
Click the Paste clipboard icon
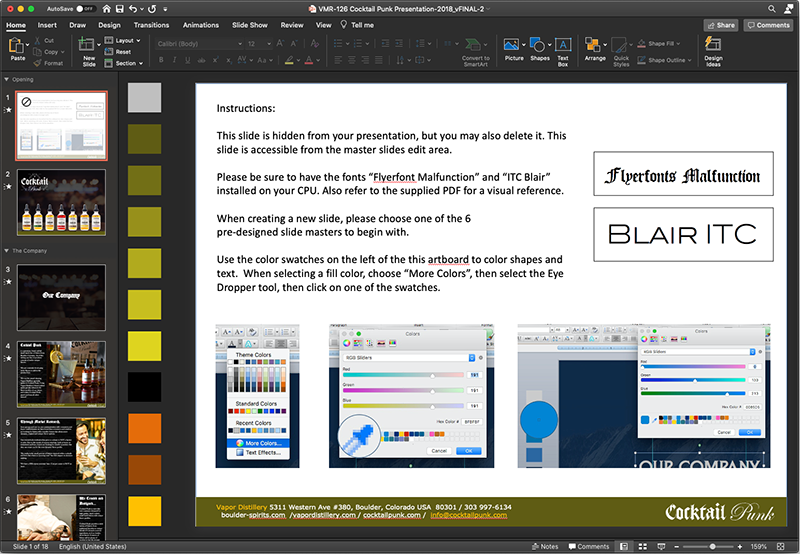pyautogui.click(x=16, y=46)
